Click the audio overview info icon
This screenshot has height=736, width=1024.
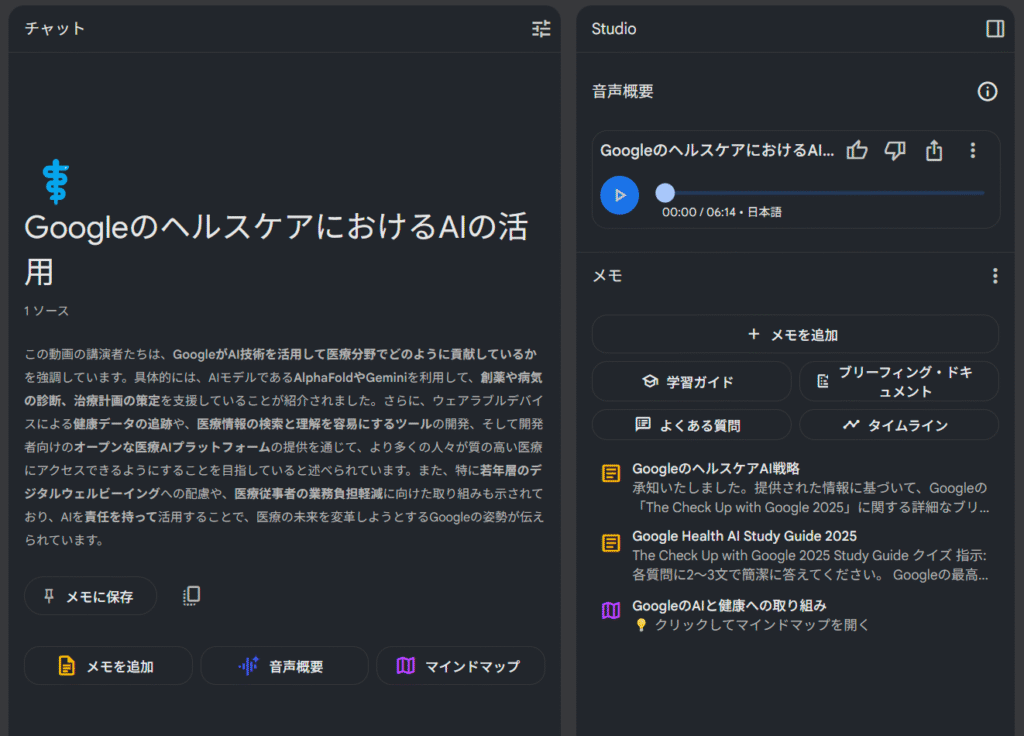[x=987, y=92]
